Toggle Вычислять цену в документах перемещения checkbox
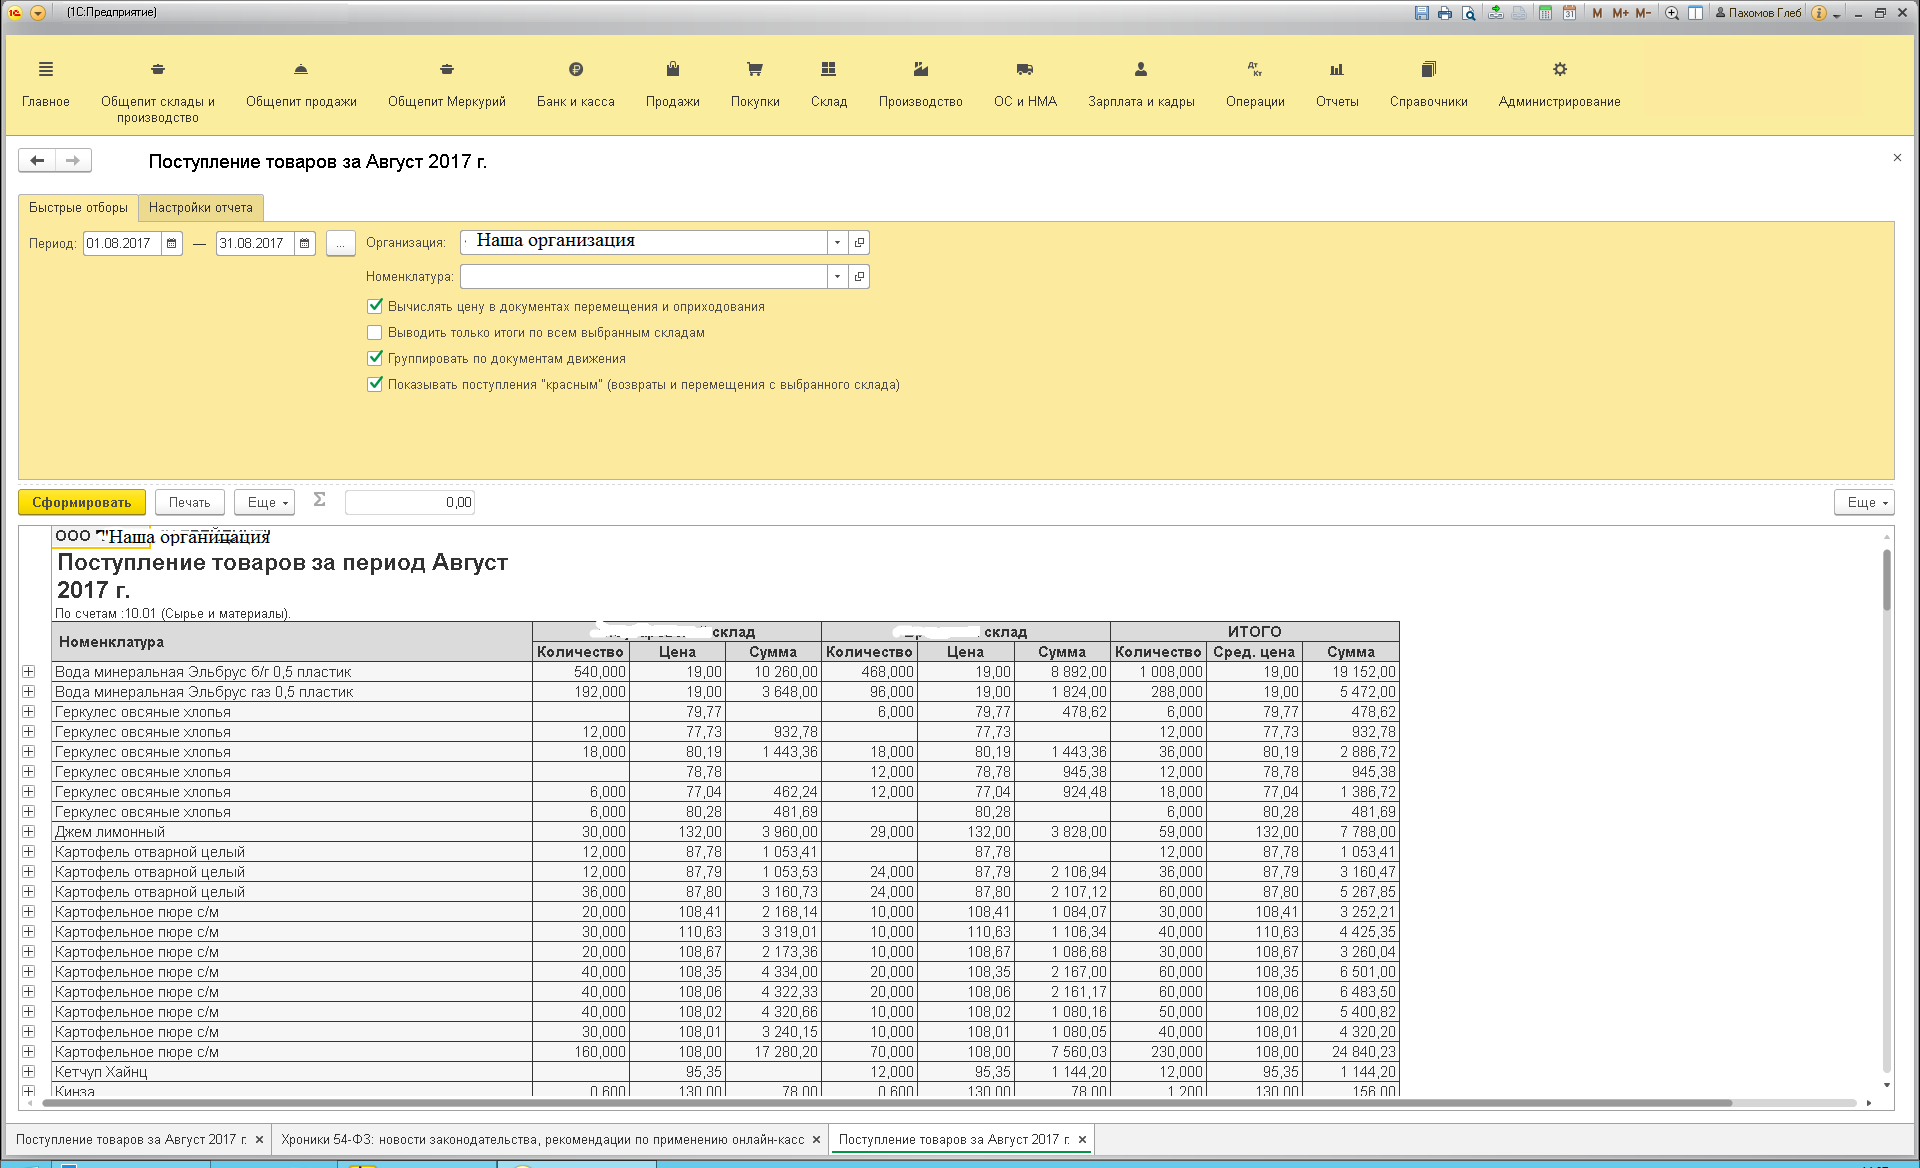 [375, 306]
